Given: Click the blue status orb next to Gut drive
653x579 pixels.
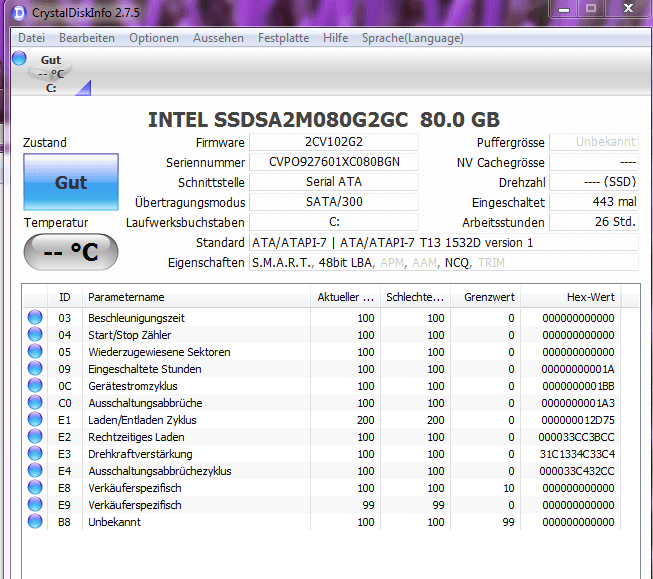Looking at the screenshot, I should coord(19,58).
